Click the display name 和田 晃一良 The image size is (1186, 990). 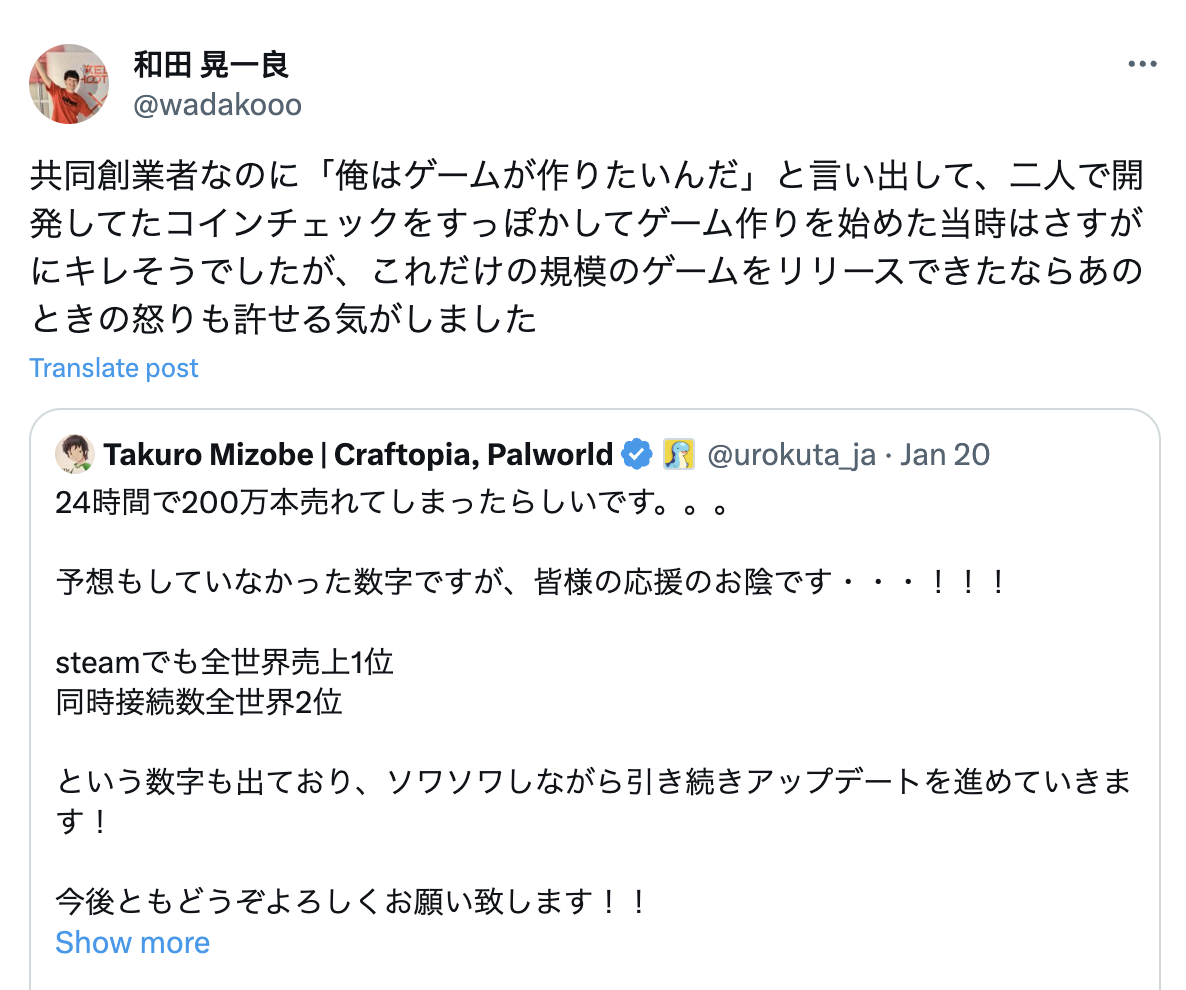(211, 65)
